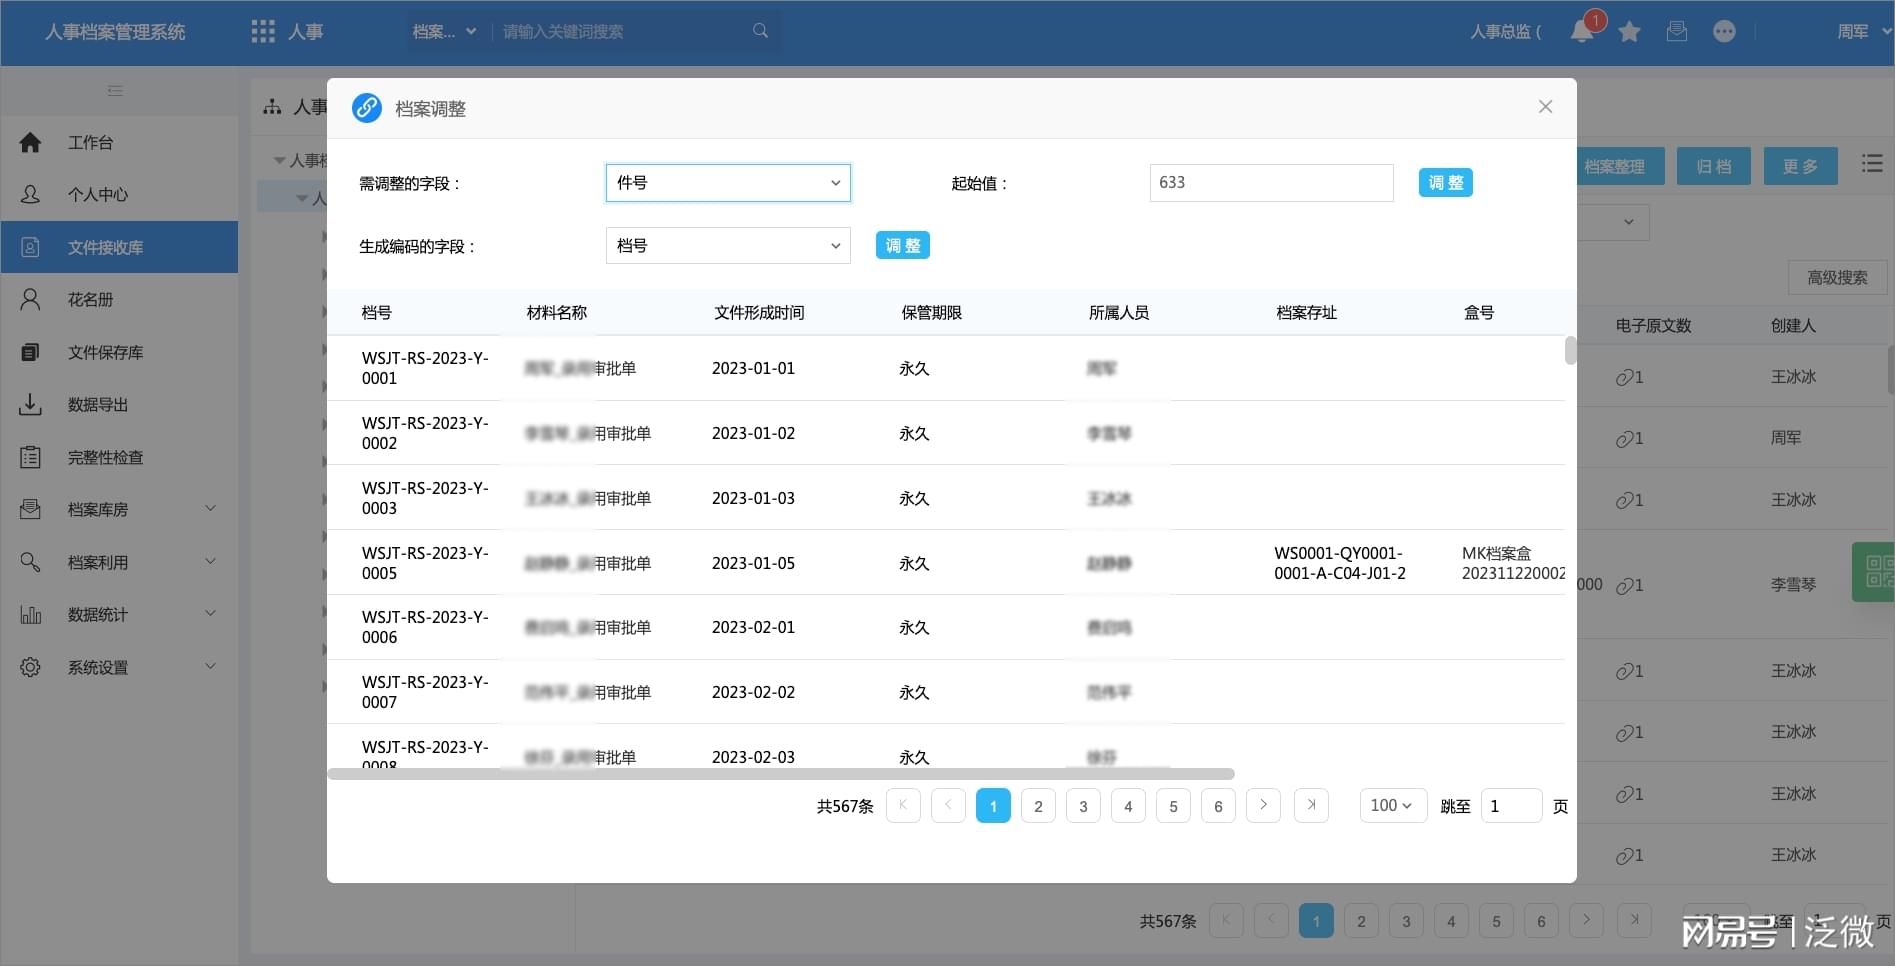1895x966 pixels.
Task: Select row WSJT-RS-2023-Y-0003
Action: [x=946, y=498]
